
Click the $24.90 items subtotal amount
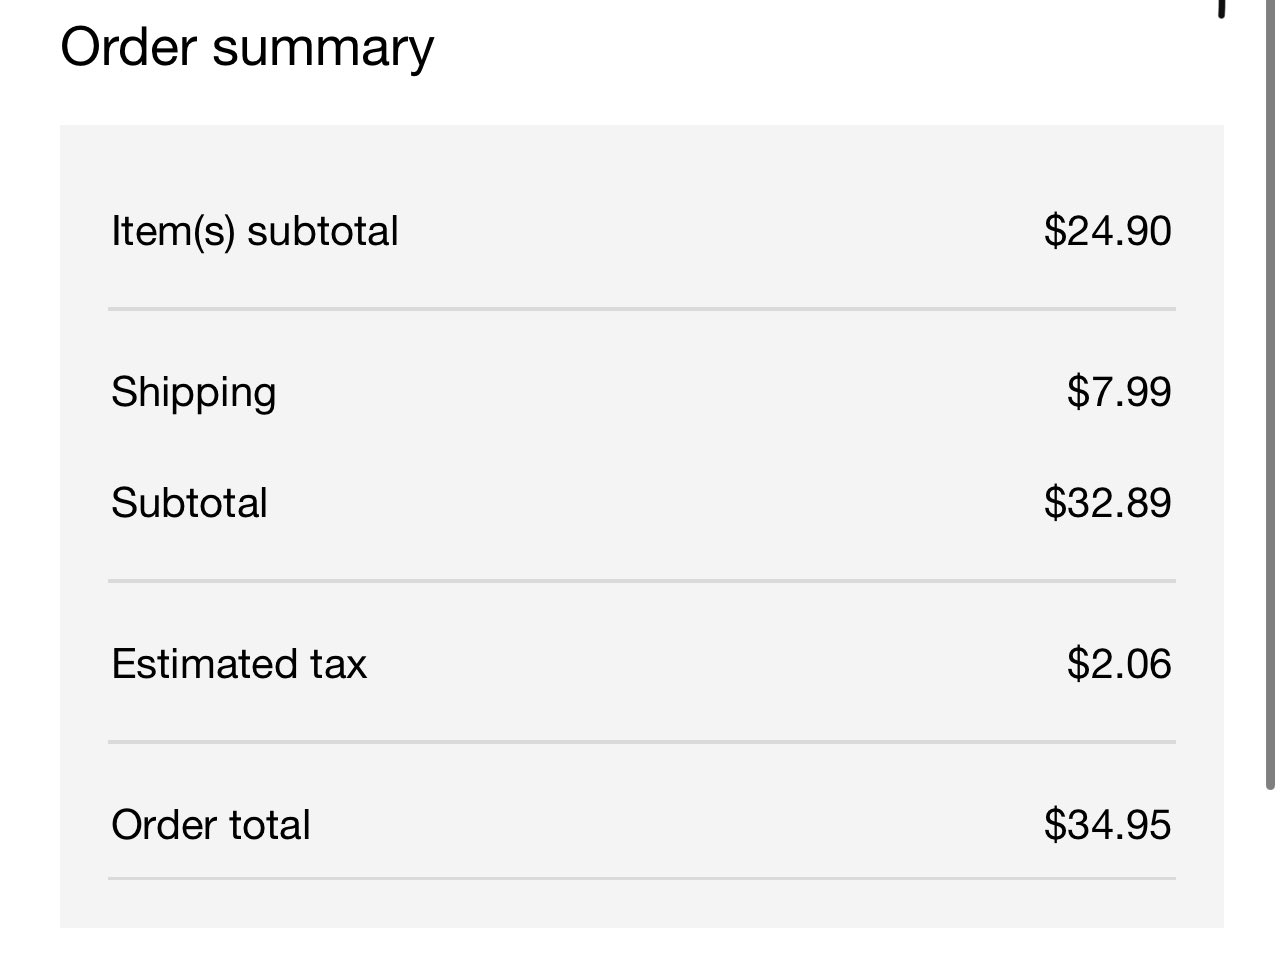pyautogui.click(x=1107, y=231)
